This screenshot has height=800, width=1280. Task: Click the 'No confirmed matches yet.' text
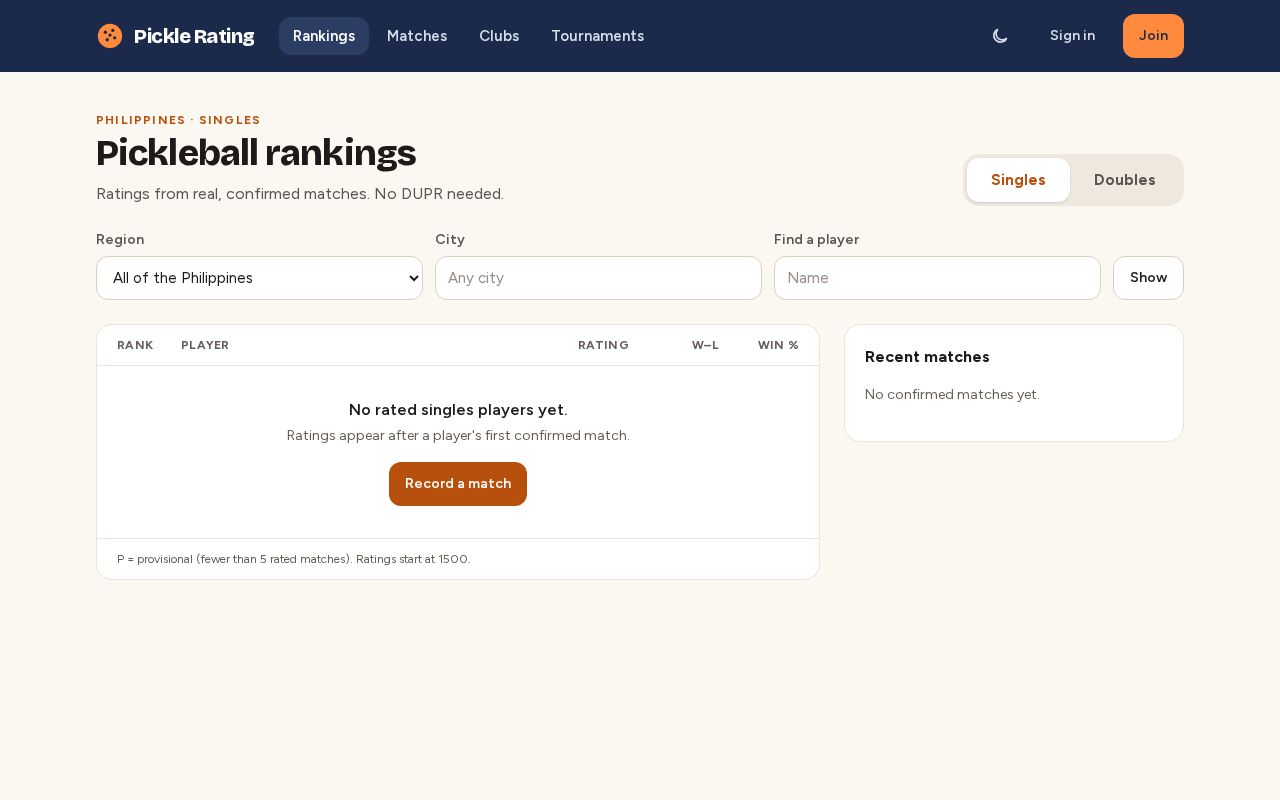tap(952, 394)
